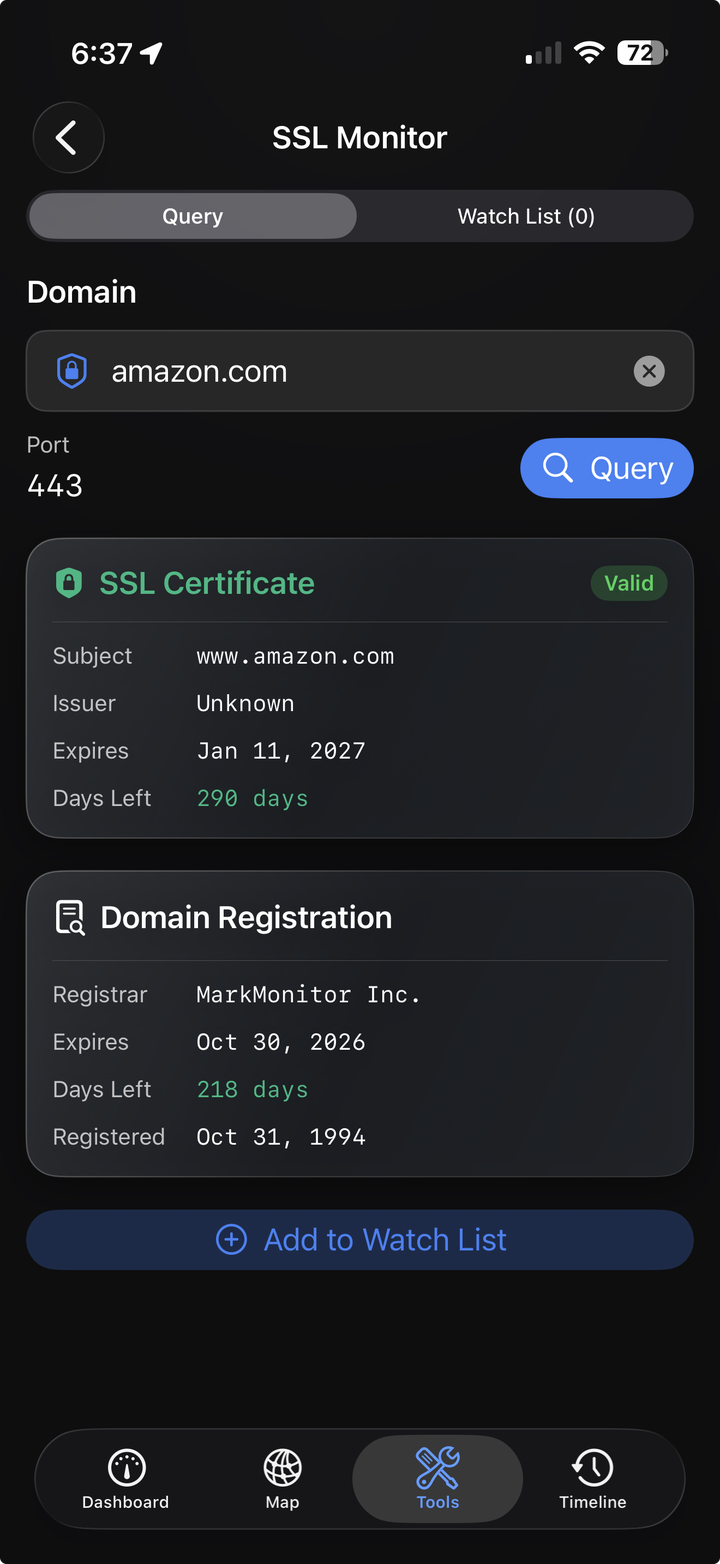Tap the Wi-Fi icon in status bar
Viewport: 720px width, 1564px height.
click(589, 53)
